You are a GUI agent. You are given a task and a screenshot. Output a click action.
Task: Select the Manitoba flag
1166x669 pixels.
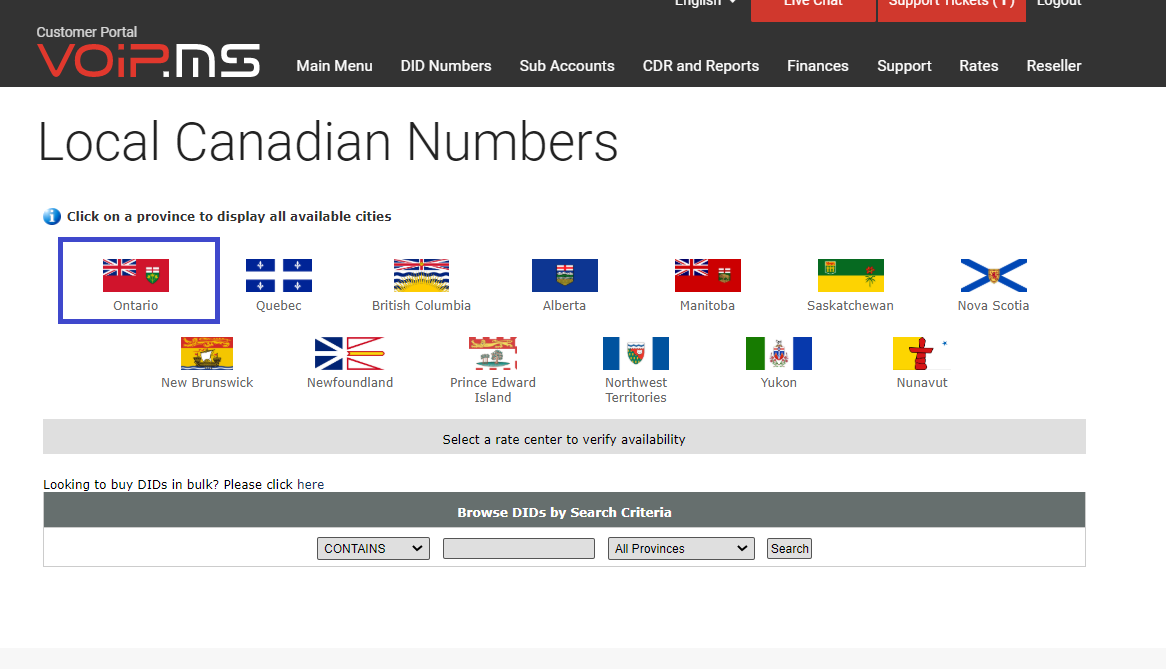pos(707,275)
